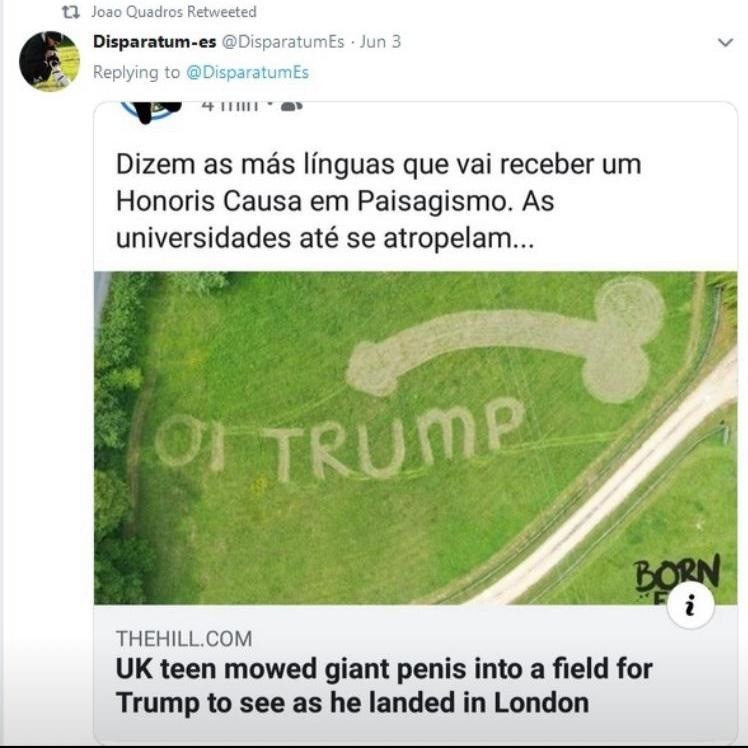Open blue @DisparatumEs in Replying to line

(247, 73)
